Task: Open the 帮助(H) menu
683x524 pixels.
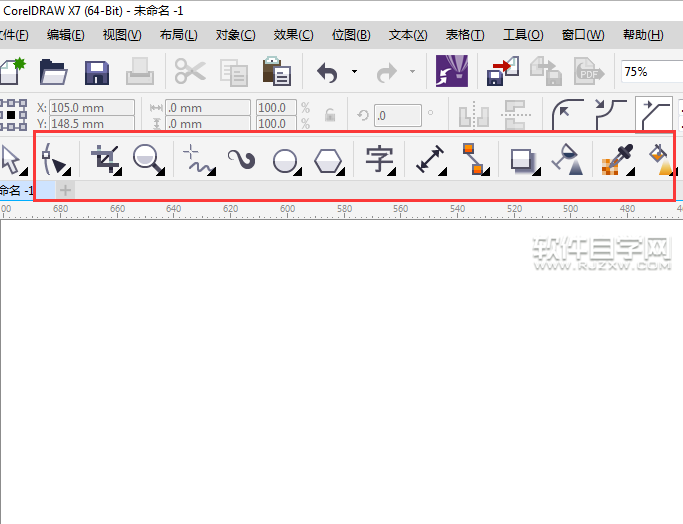Action: [643, 35]
